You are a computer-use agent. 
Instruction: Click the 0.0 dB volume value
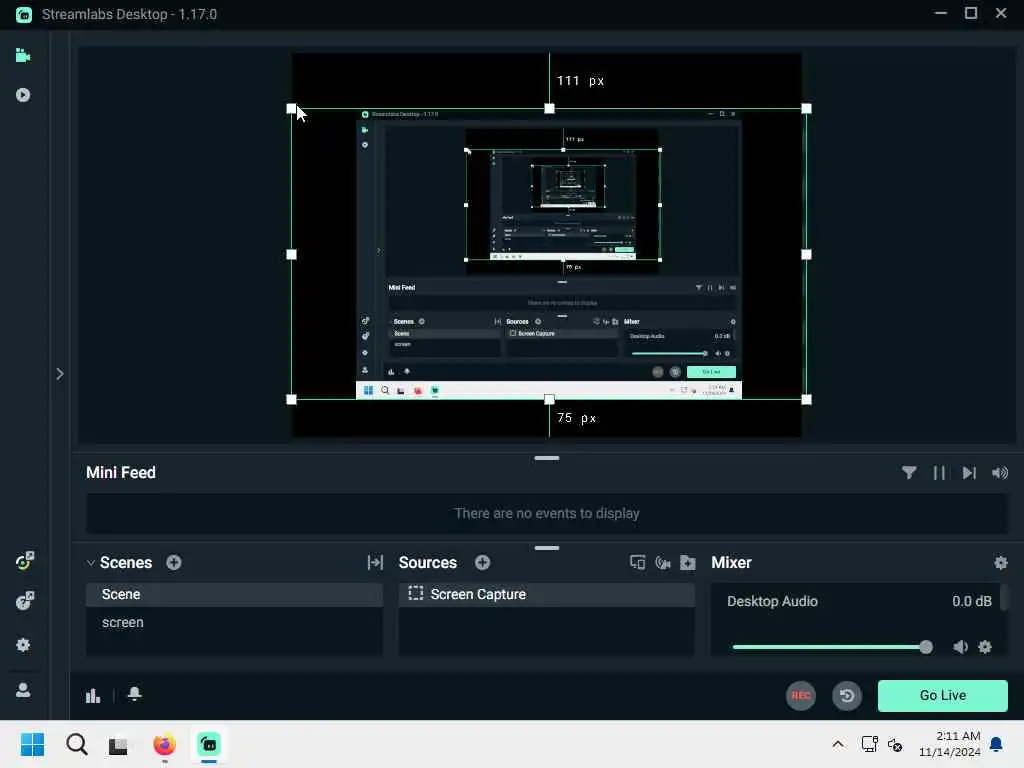pos(972,601)
